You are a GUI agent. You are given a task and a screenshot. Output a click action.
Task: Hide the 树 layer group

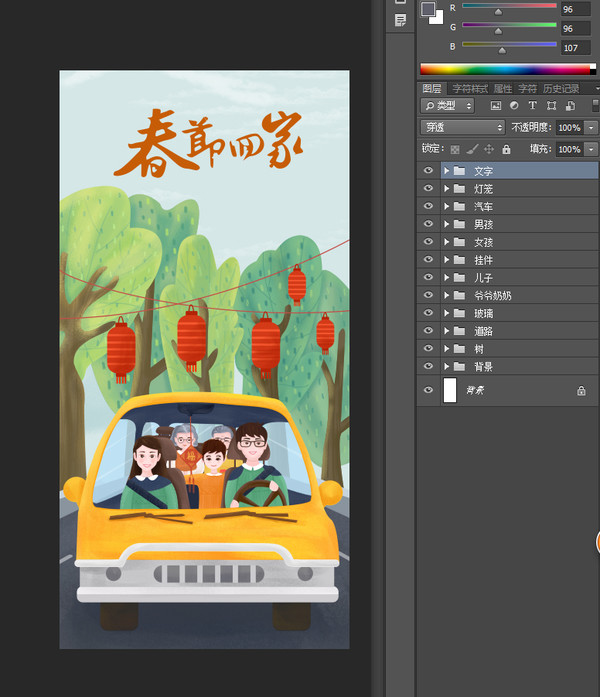click(428, 348)
